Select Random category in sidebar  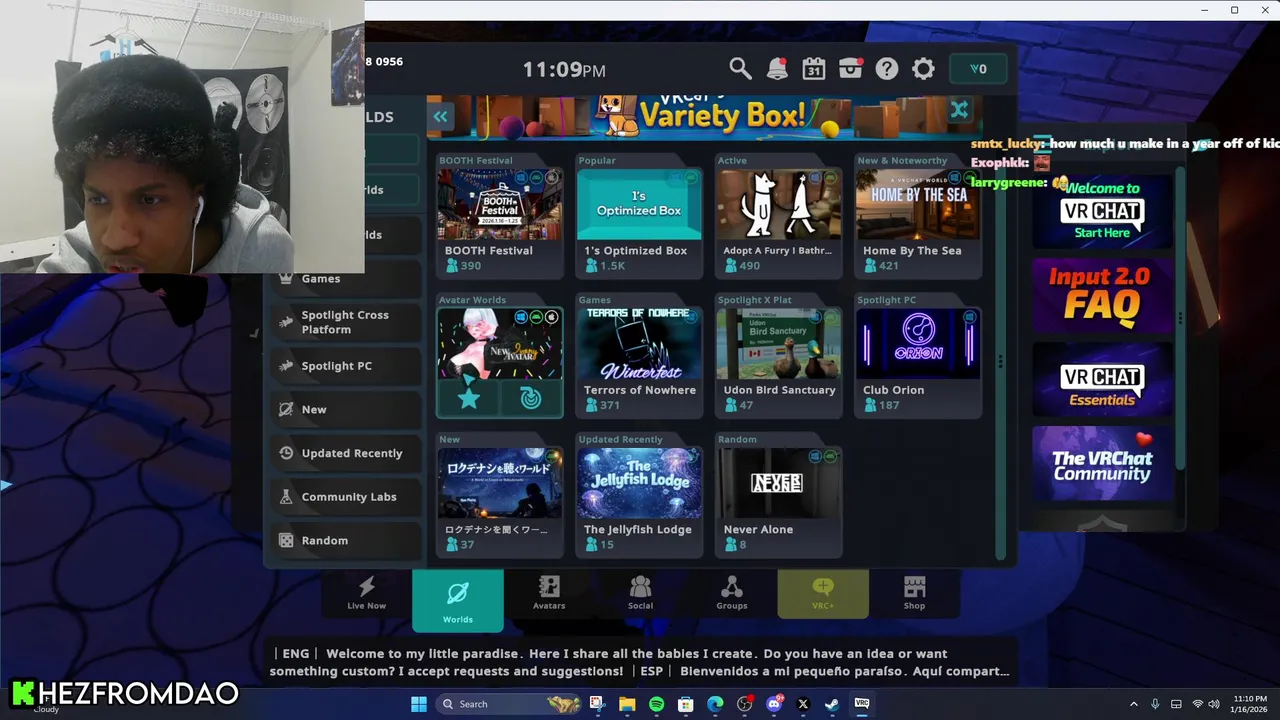coord(346,540)
